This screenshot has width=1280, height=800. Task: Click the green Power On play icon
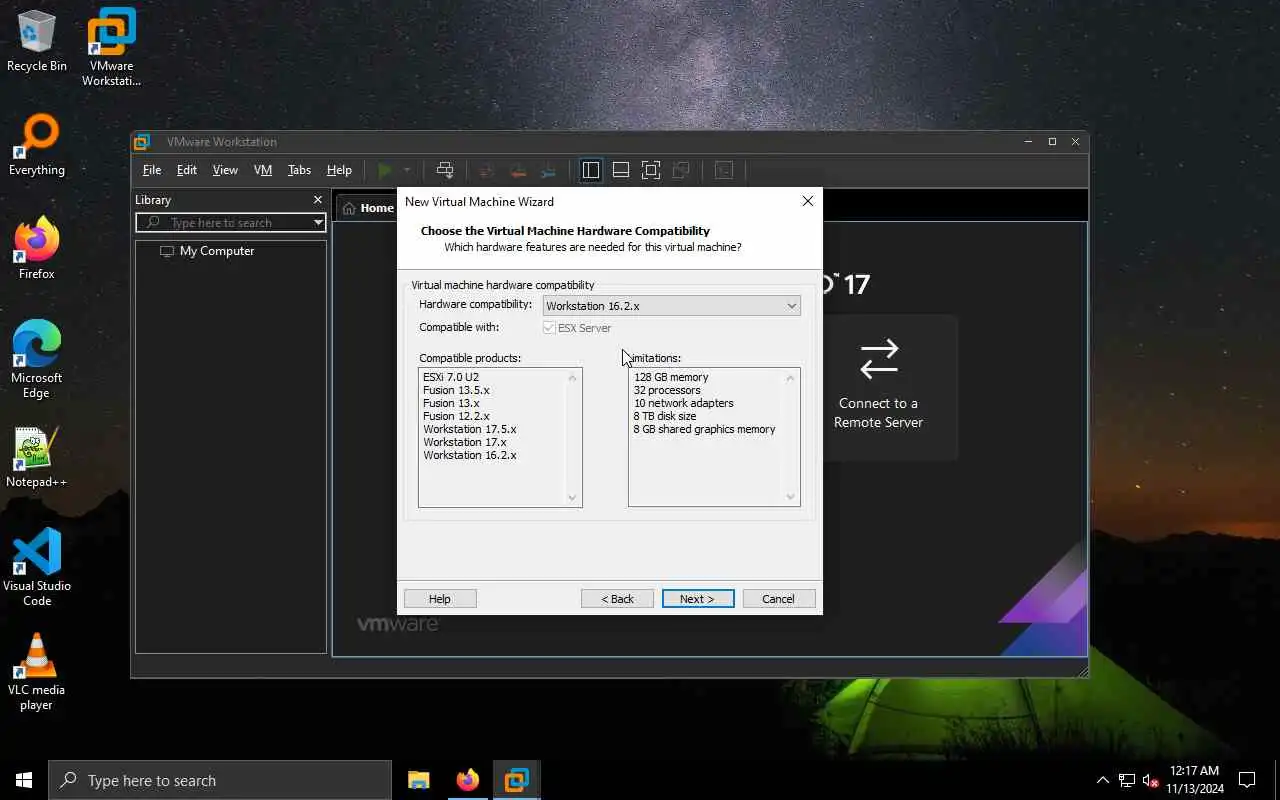384,170
